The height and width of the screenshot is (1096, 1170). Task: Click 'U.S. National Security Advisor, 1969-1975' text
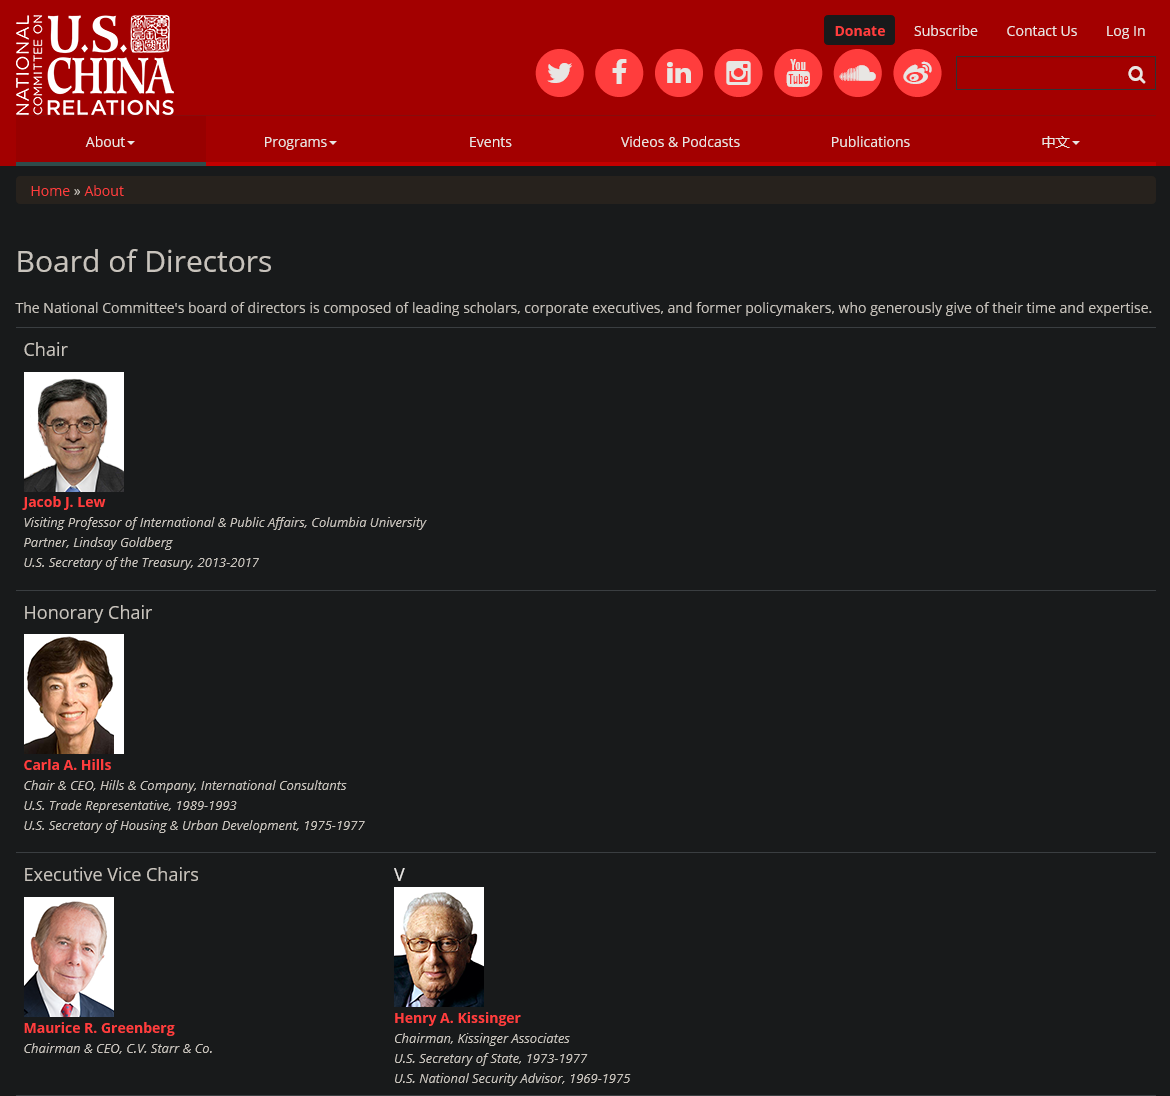(x=512, y=1079)
